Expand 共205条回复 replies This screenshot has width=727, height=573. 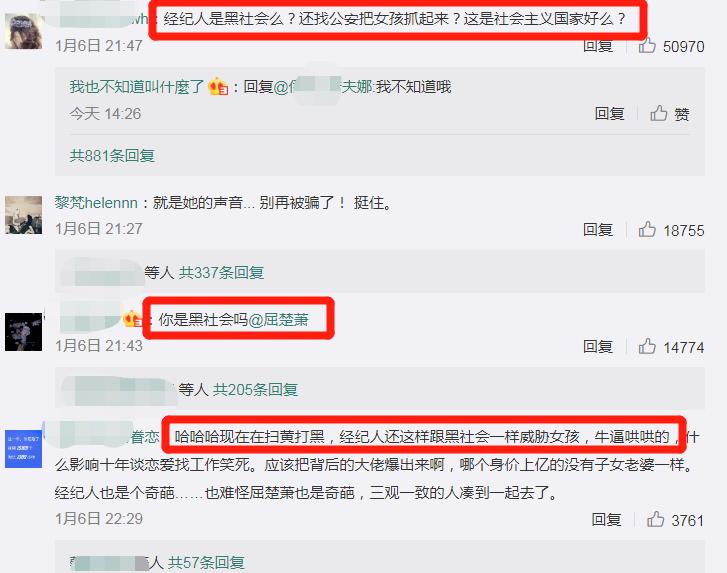[255, 389]
